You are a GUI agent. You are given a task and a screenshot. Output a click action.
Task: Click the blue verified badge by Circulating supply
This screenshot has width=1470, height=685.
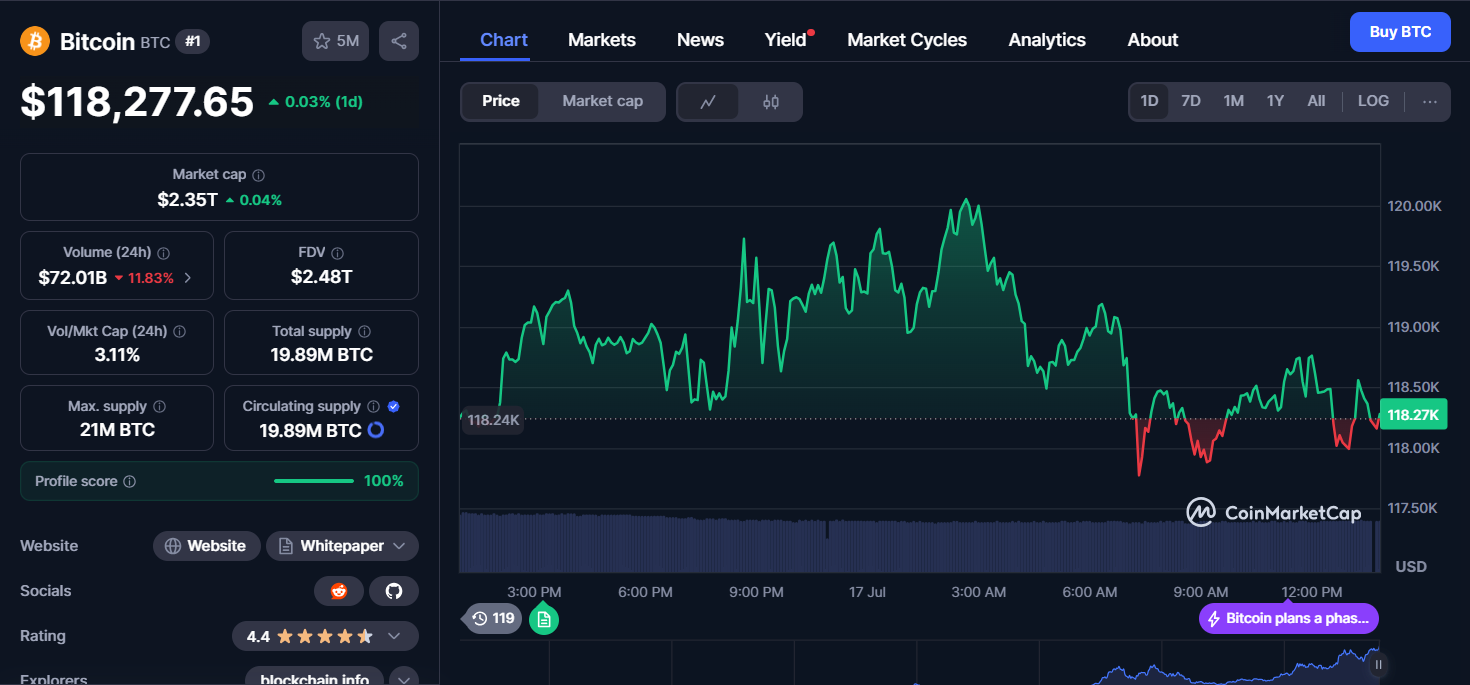pos(394,407)
